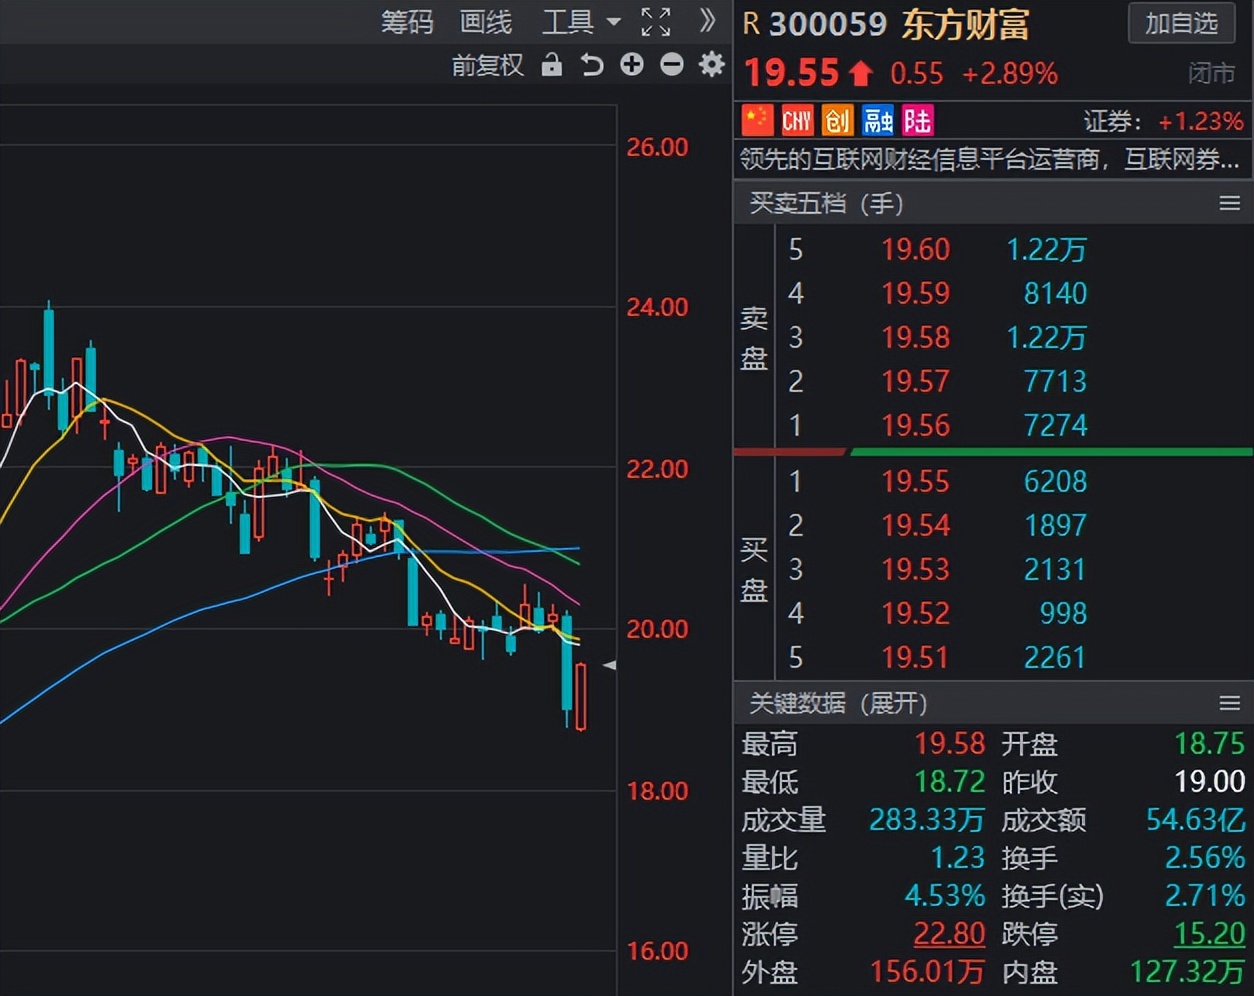This screenshot has width=1254, height=996.
Task: Toggle 前复权 price adjustment mode
Action: [488, 64]
